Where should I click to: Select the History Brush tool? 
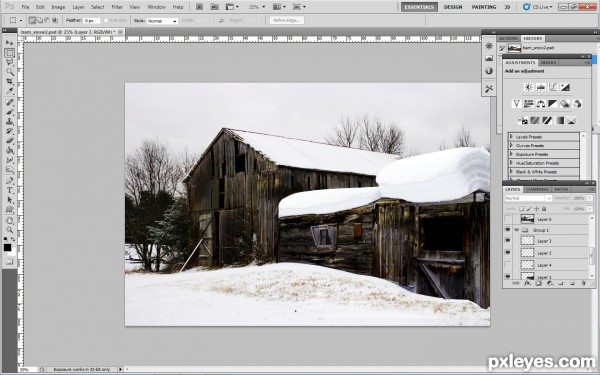point(10,131)
